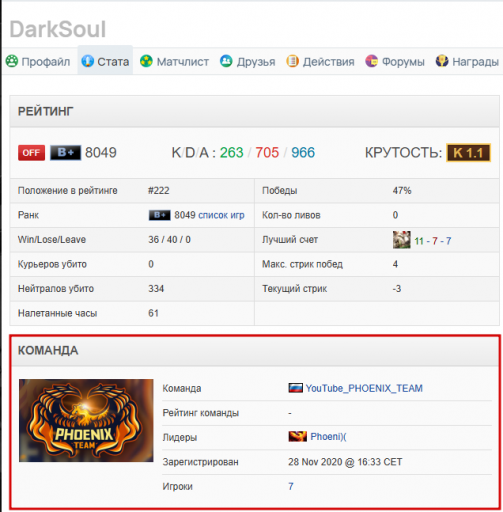Open the YouTube_PHOENIX_TEAM team link

(364, 388)
